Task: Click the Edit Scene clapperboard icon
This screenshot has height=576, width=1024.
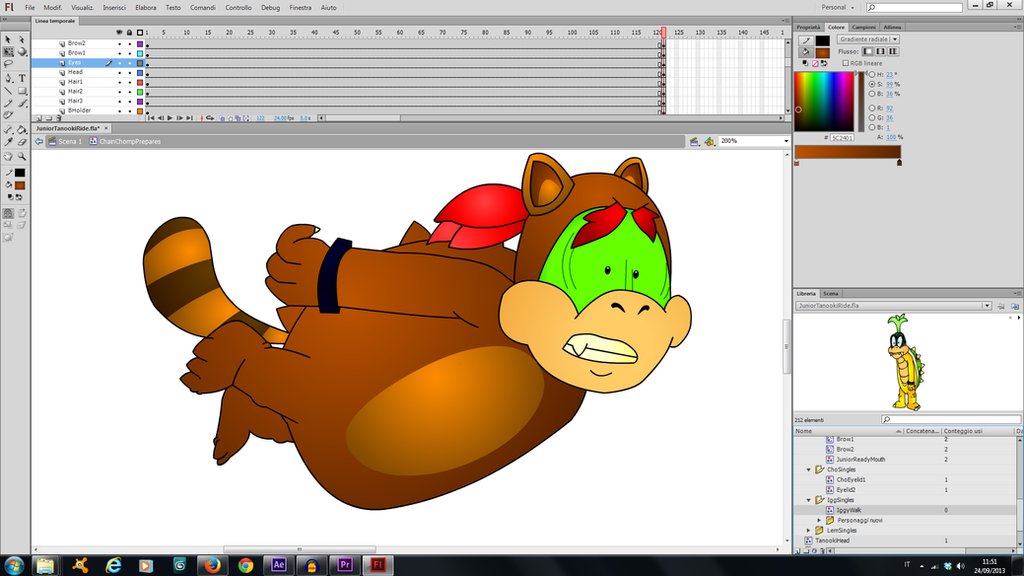Action: pos(694,141)
